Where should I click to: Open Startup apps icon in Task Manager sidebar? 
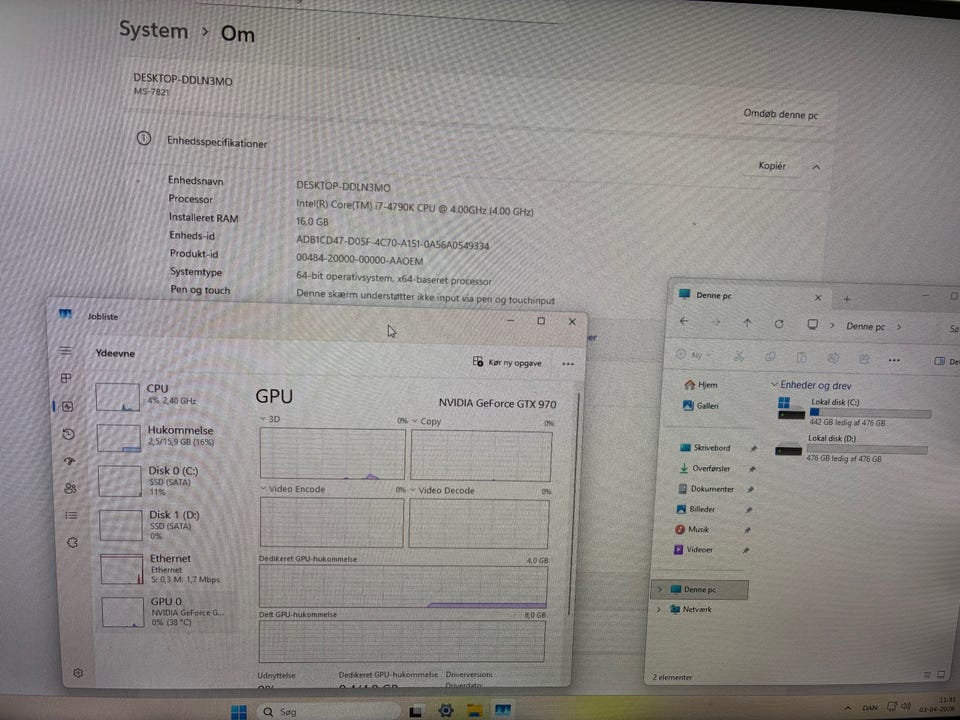(x=69, y=461)
